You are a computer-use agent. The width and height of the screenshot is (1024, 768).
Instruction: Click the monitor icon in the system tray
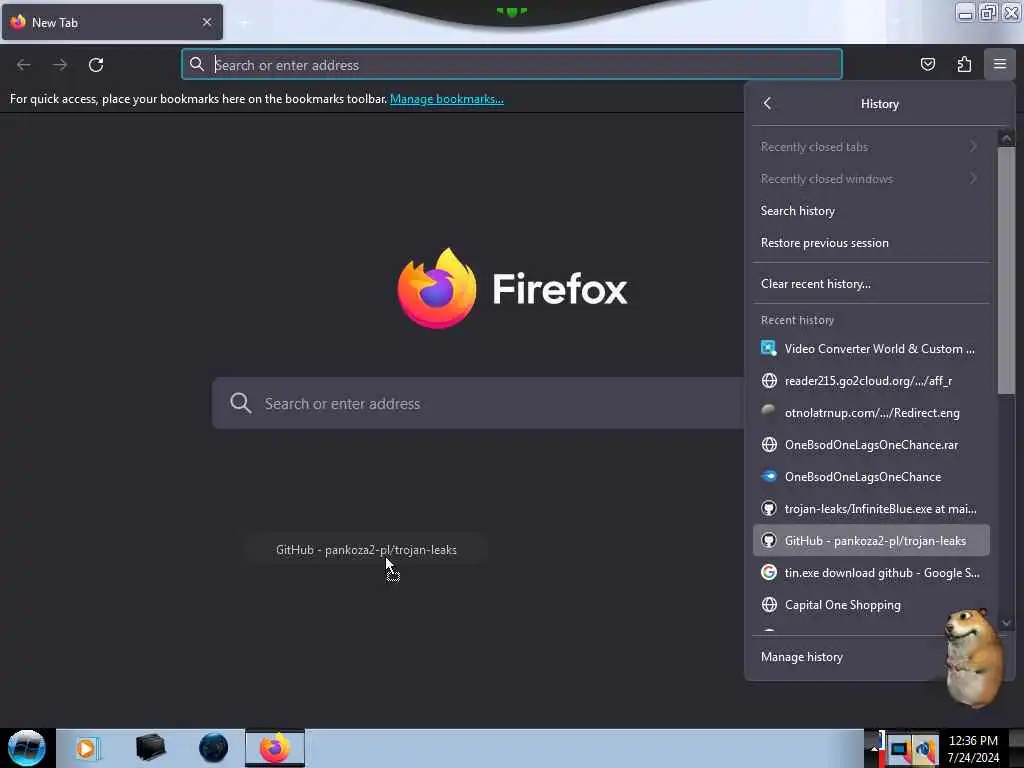(x=899, y=750)
